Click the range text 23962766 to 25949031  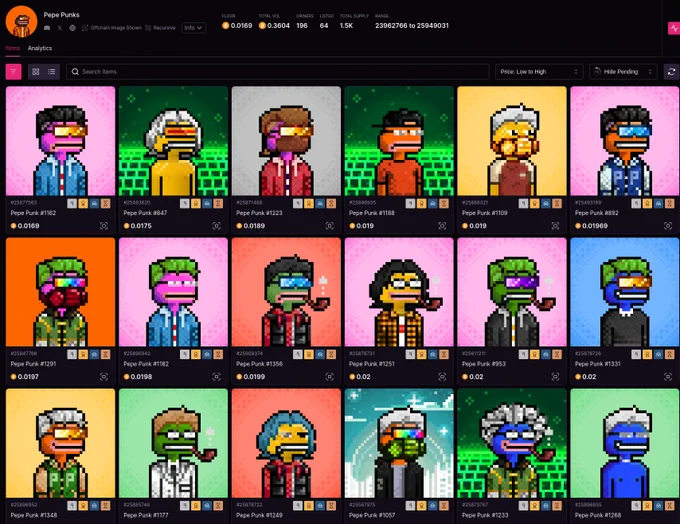click(412, 26)
